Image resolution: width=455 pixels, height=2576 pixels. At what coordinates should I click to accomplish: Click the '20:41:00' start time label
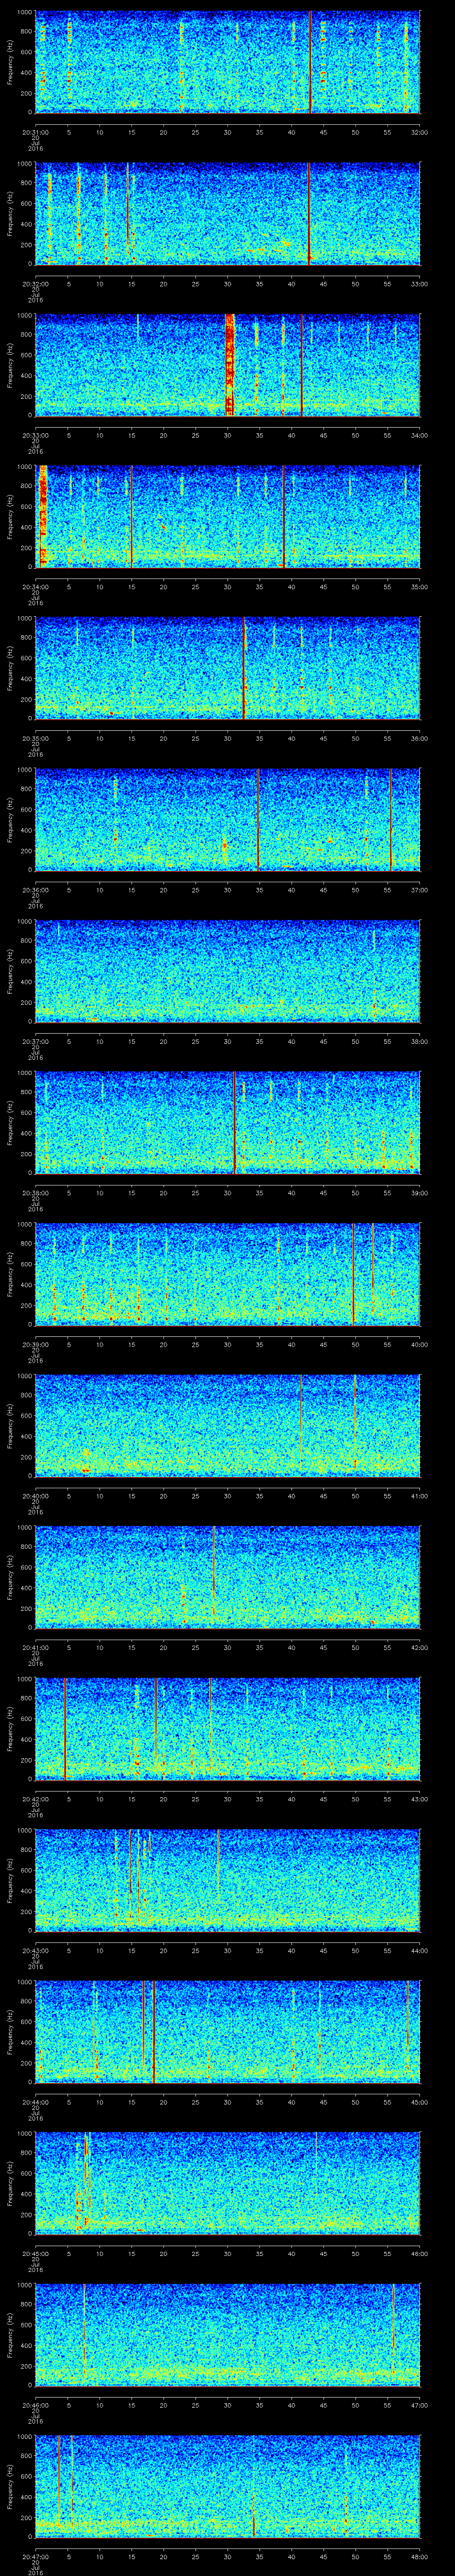35,1647
